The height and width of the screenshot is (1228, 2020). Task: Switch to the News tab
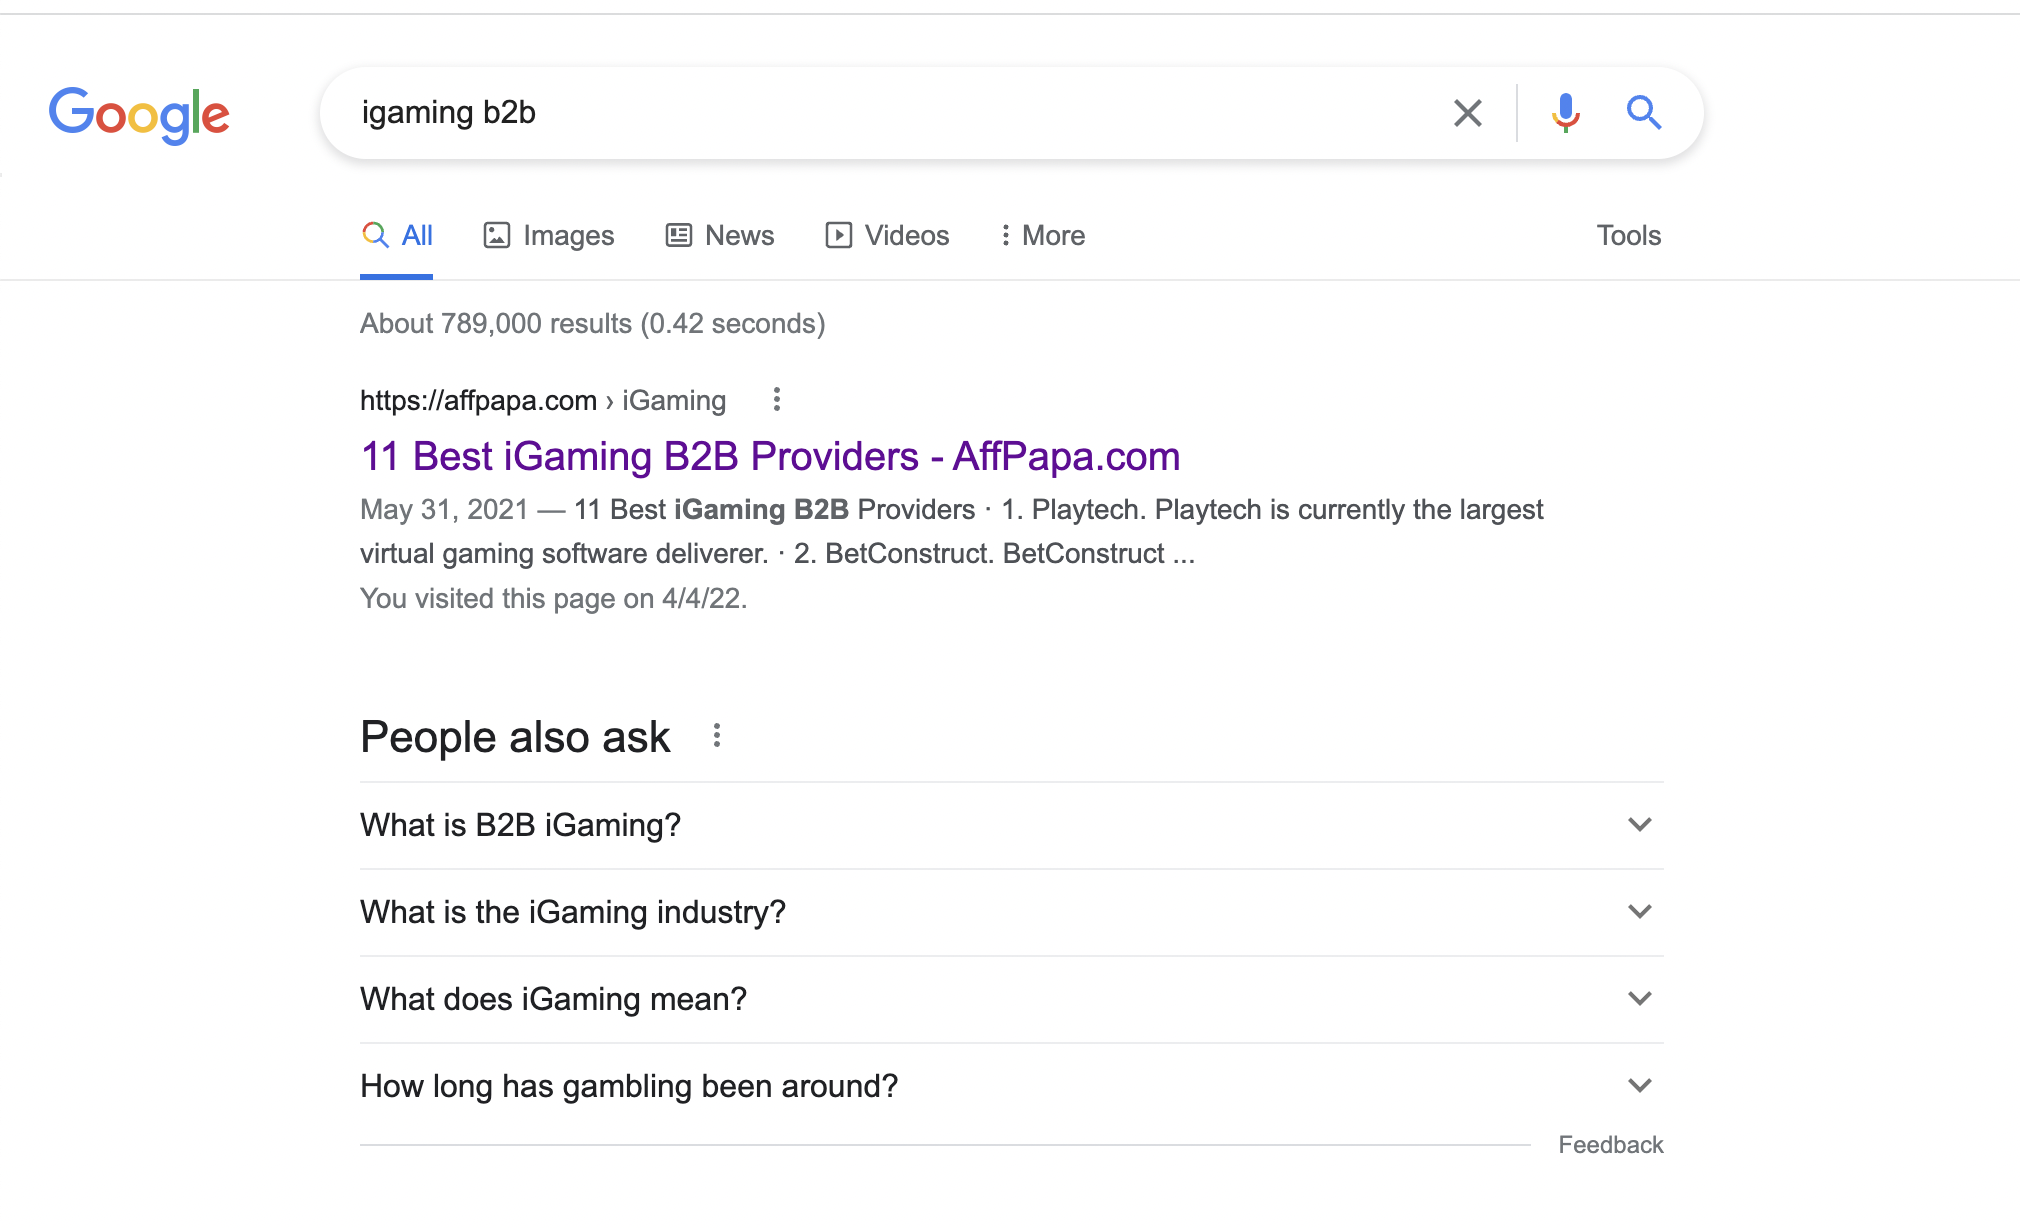(720, 236)
